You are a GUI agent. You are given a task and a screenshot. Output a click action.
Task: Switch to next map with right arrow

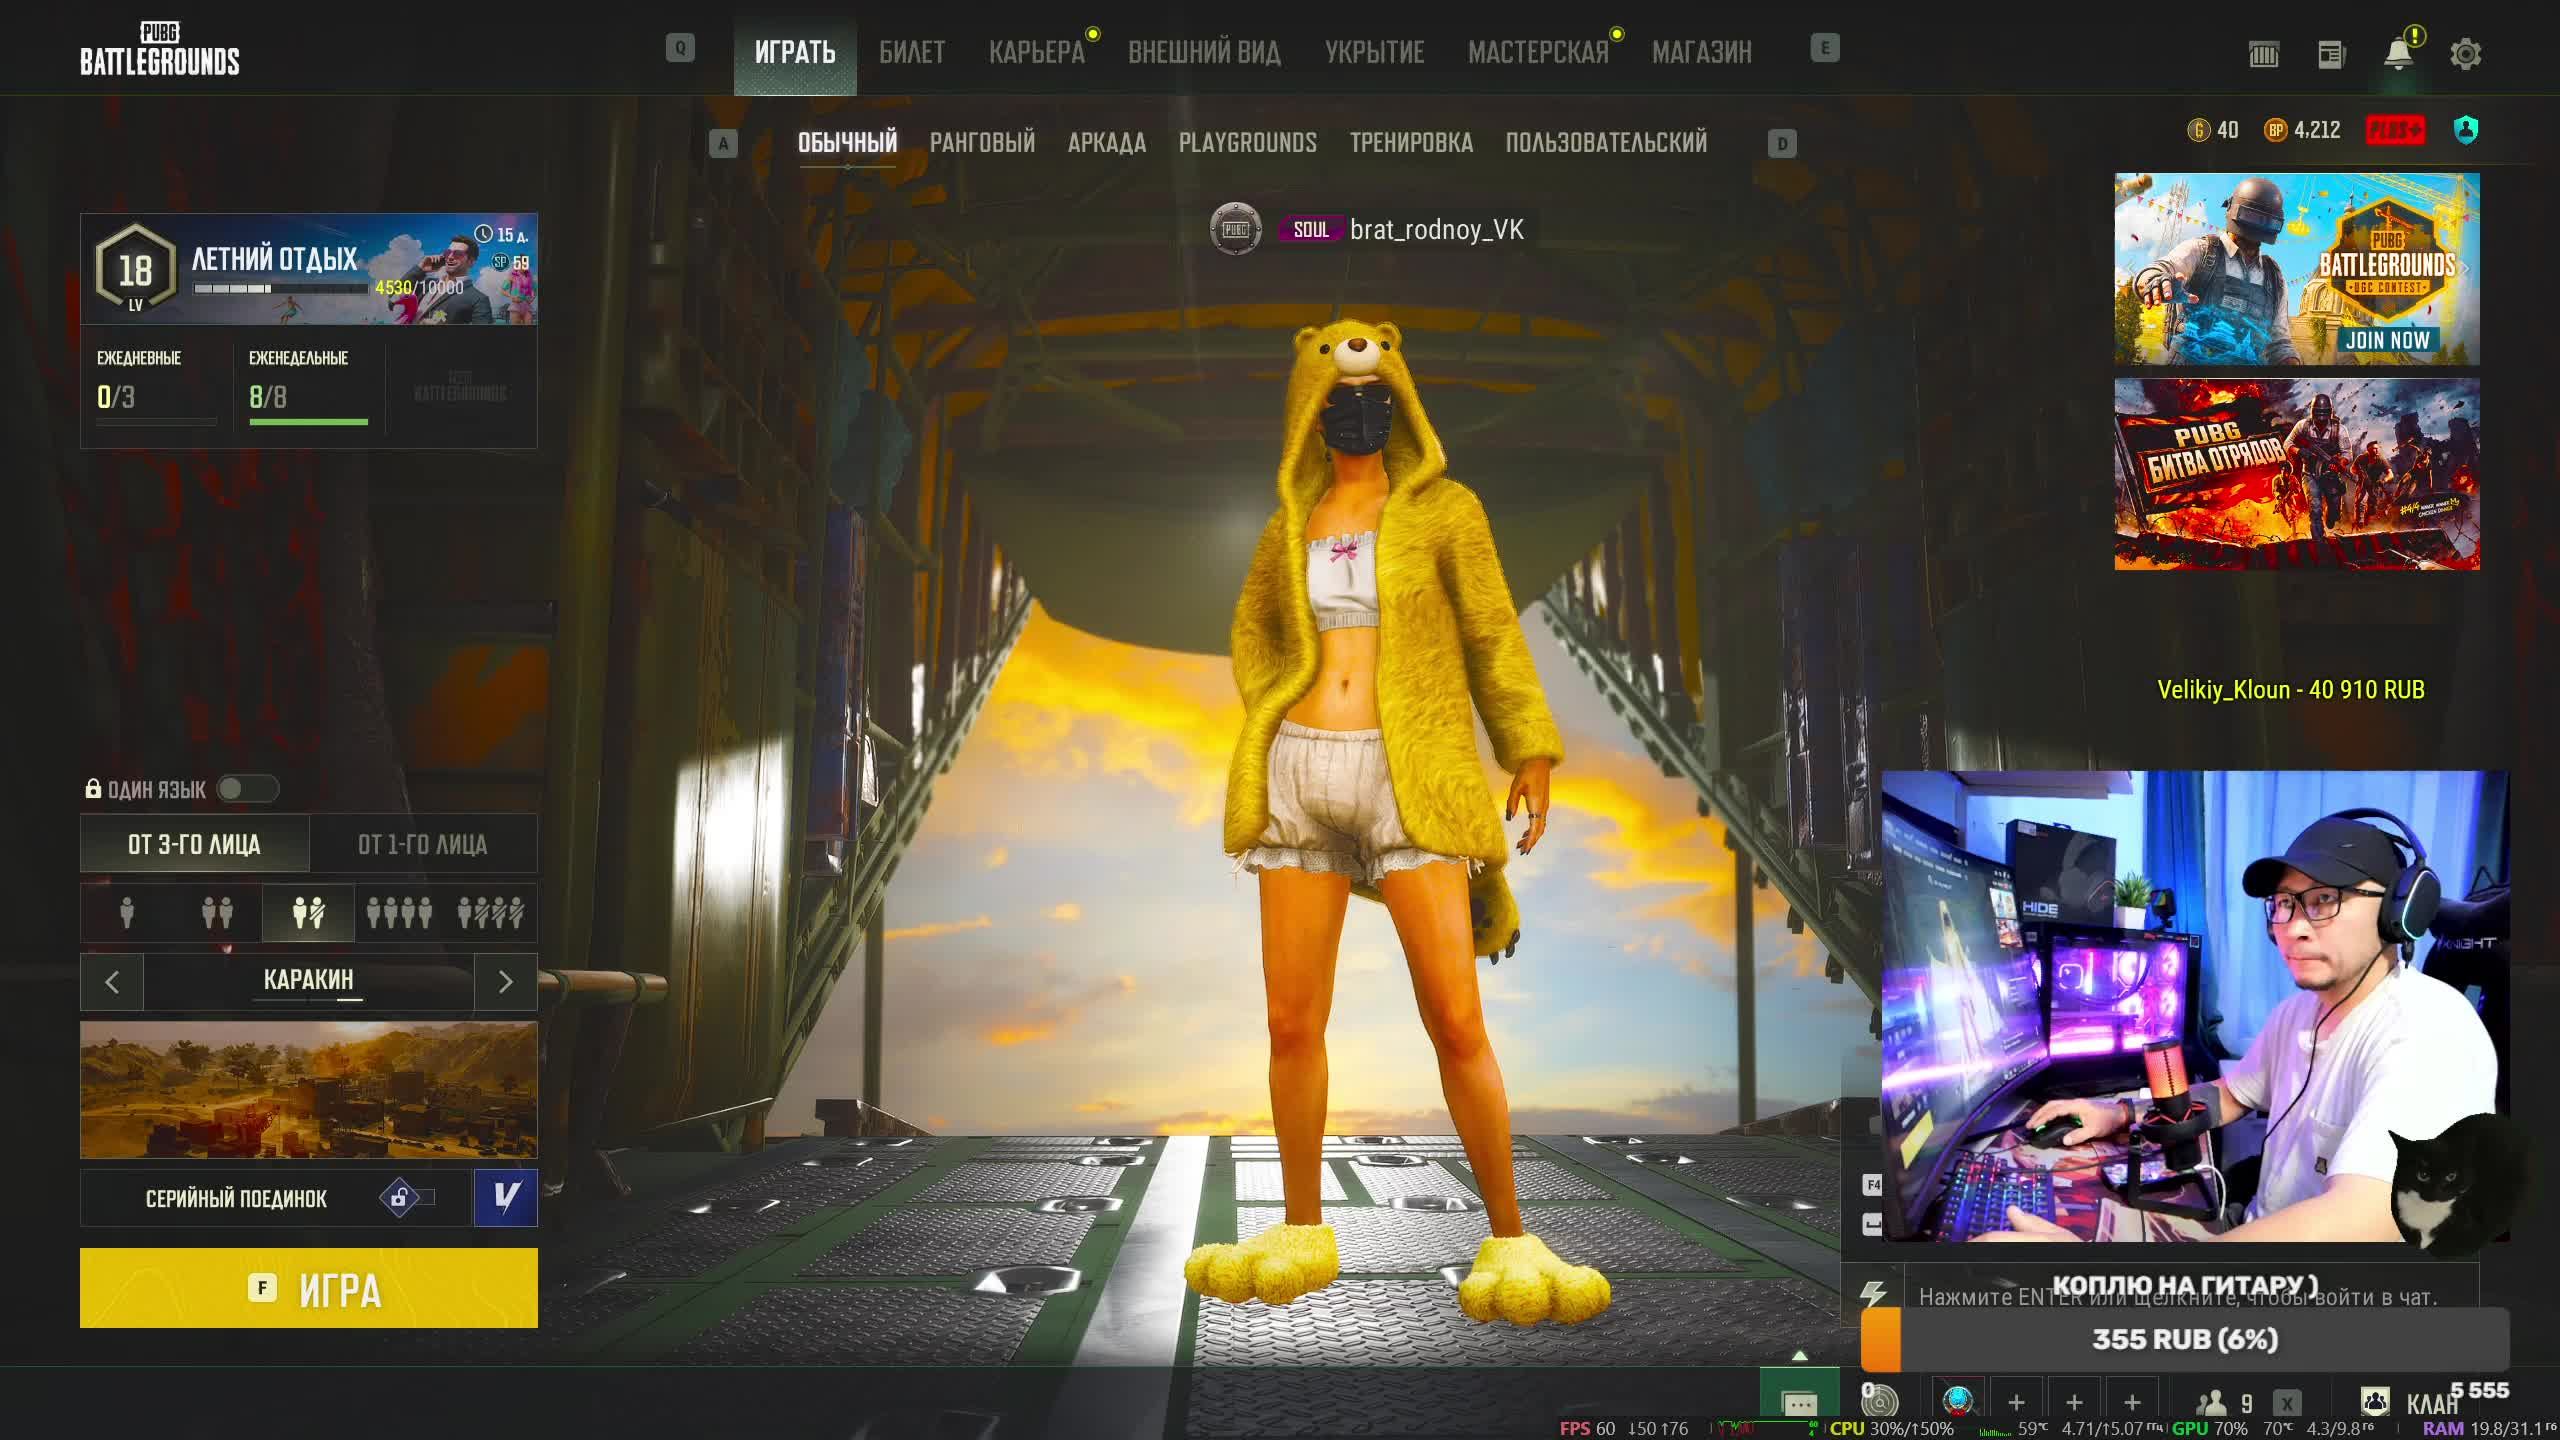pos(506,982)
